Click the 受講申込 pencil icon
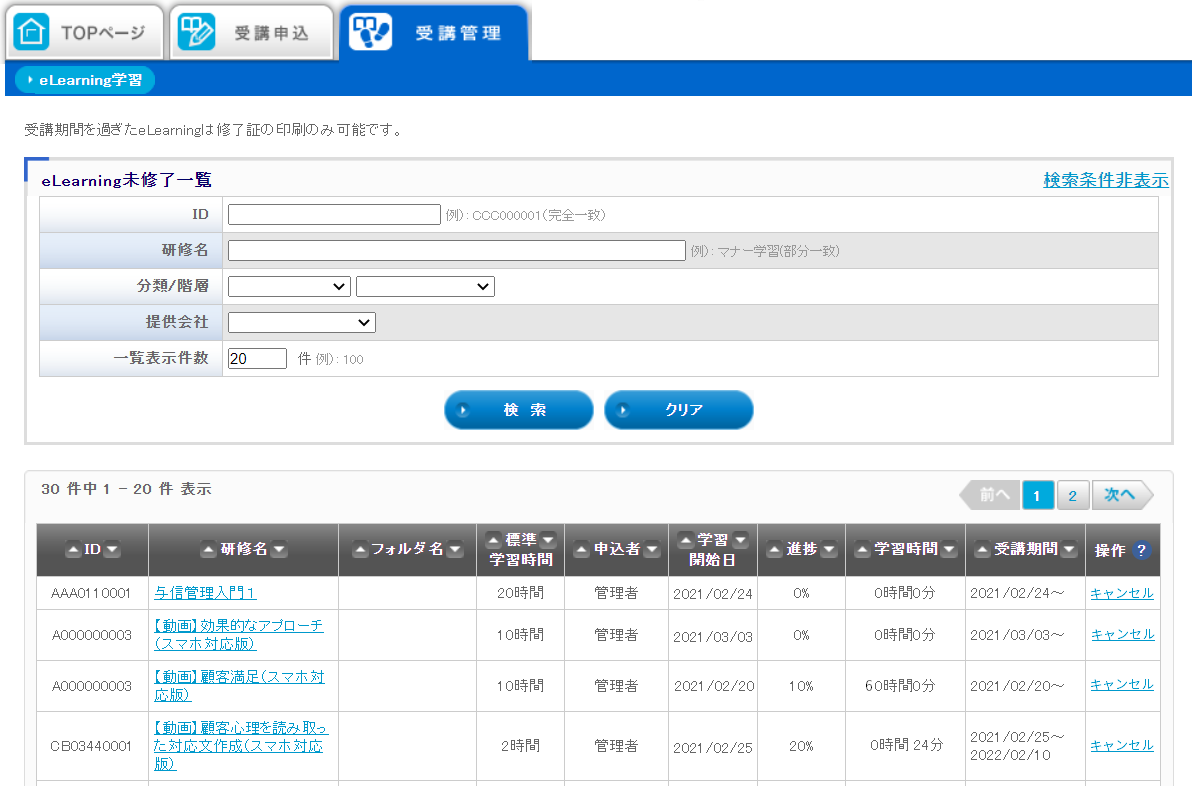This screenshot has width=1196, height=786. pyautogui.click(x=196, y=32)
